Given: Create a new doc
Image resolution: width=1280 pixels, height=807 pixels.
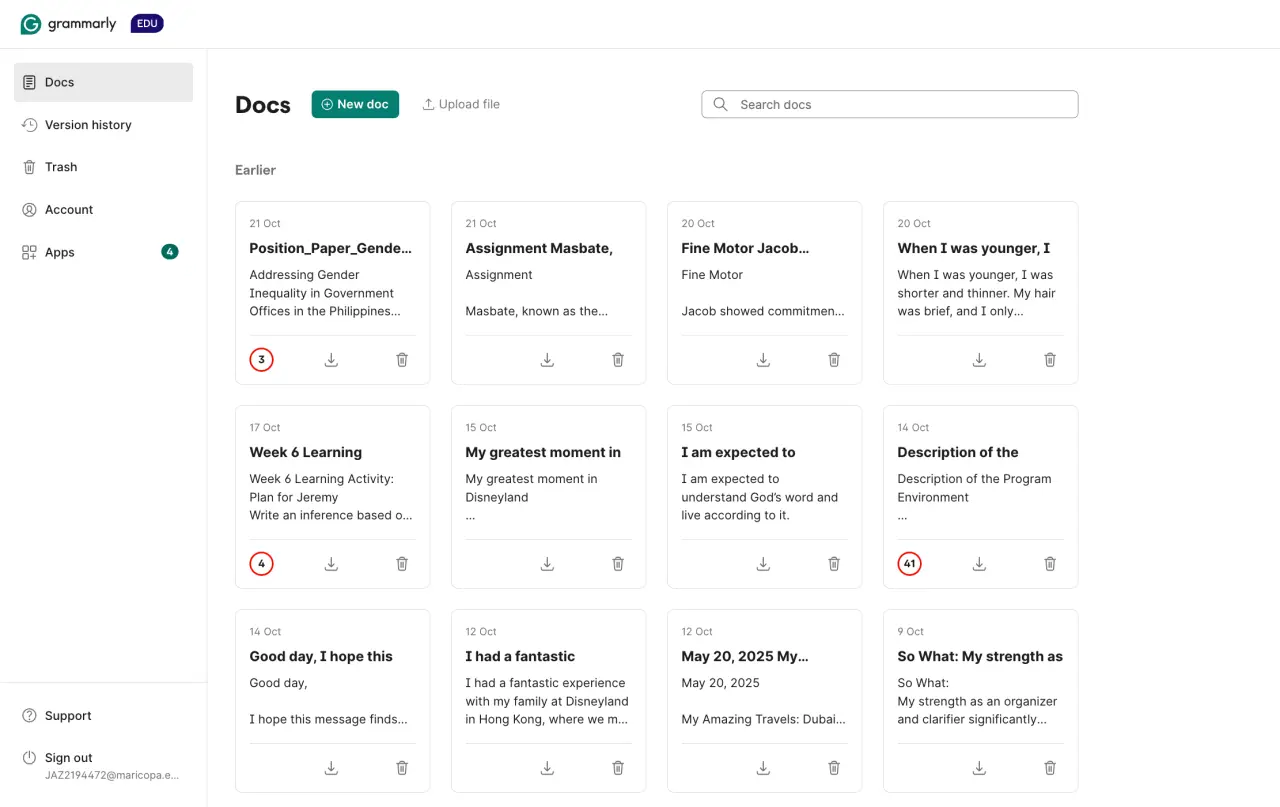Looking at the screenshot, I should tap(355, 104).
